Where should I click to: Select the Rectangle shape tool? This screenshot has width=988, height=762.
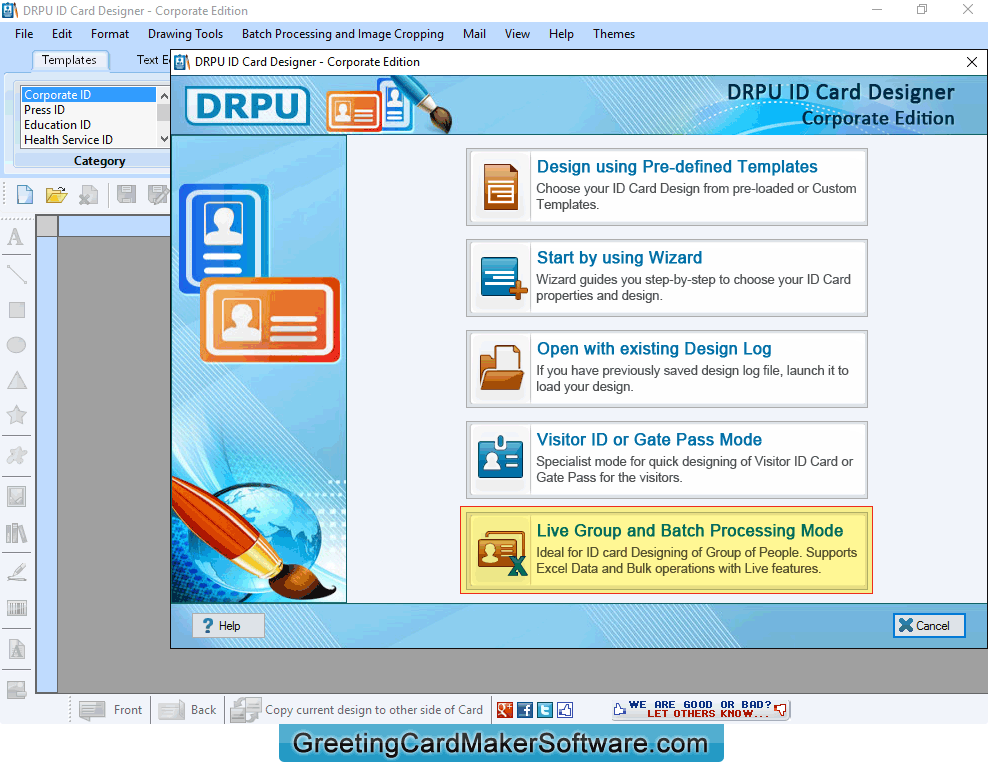[16, 310]
